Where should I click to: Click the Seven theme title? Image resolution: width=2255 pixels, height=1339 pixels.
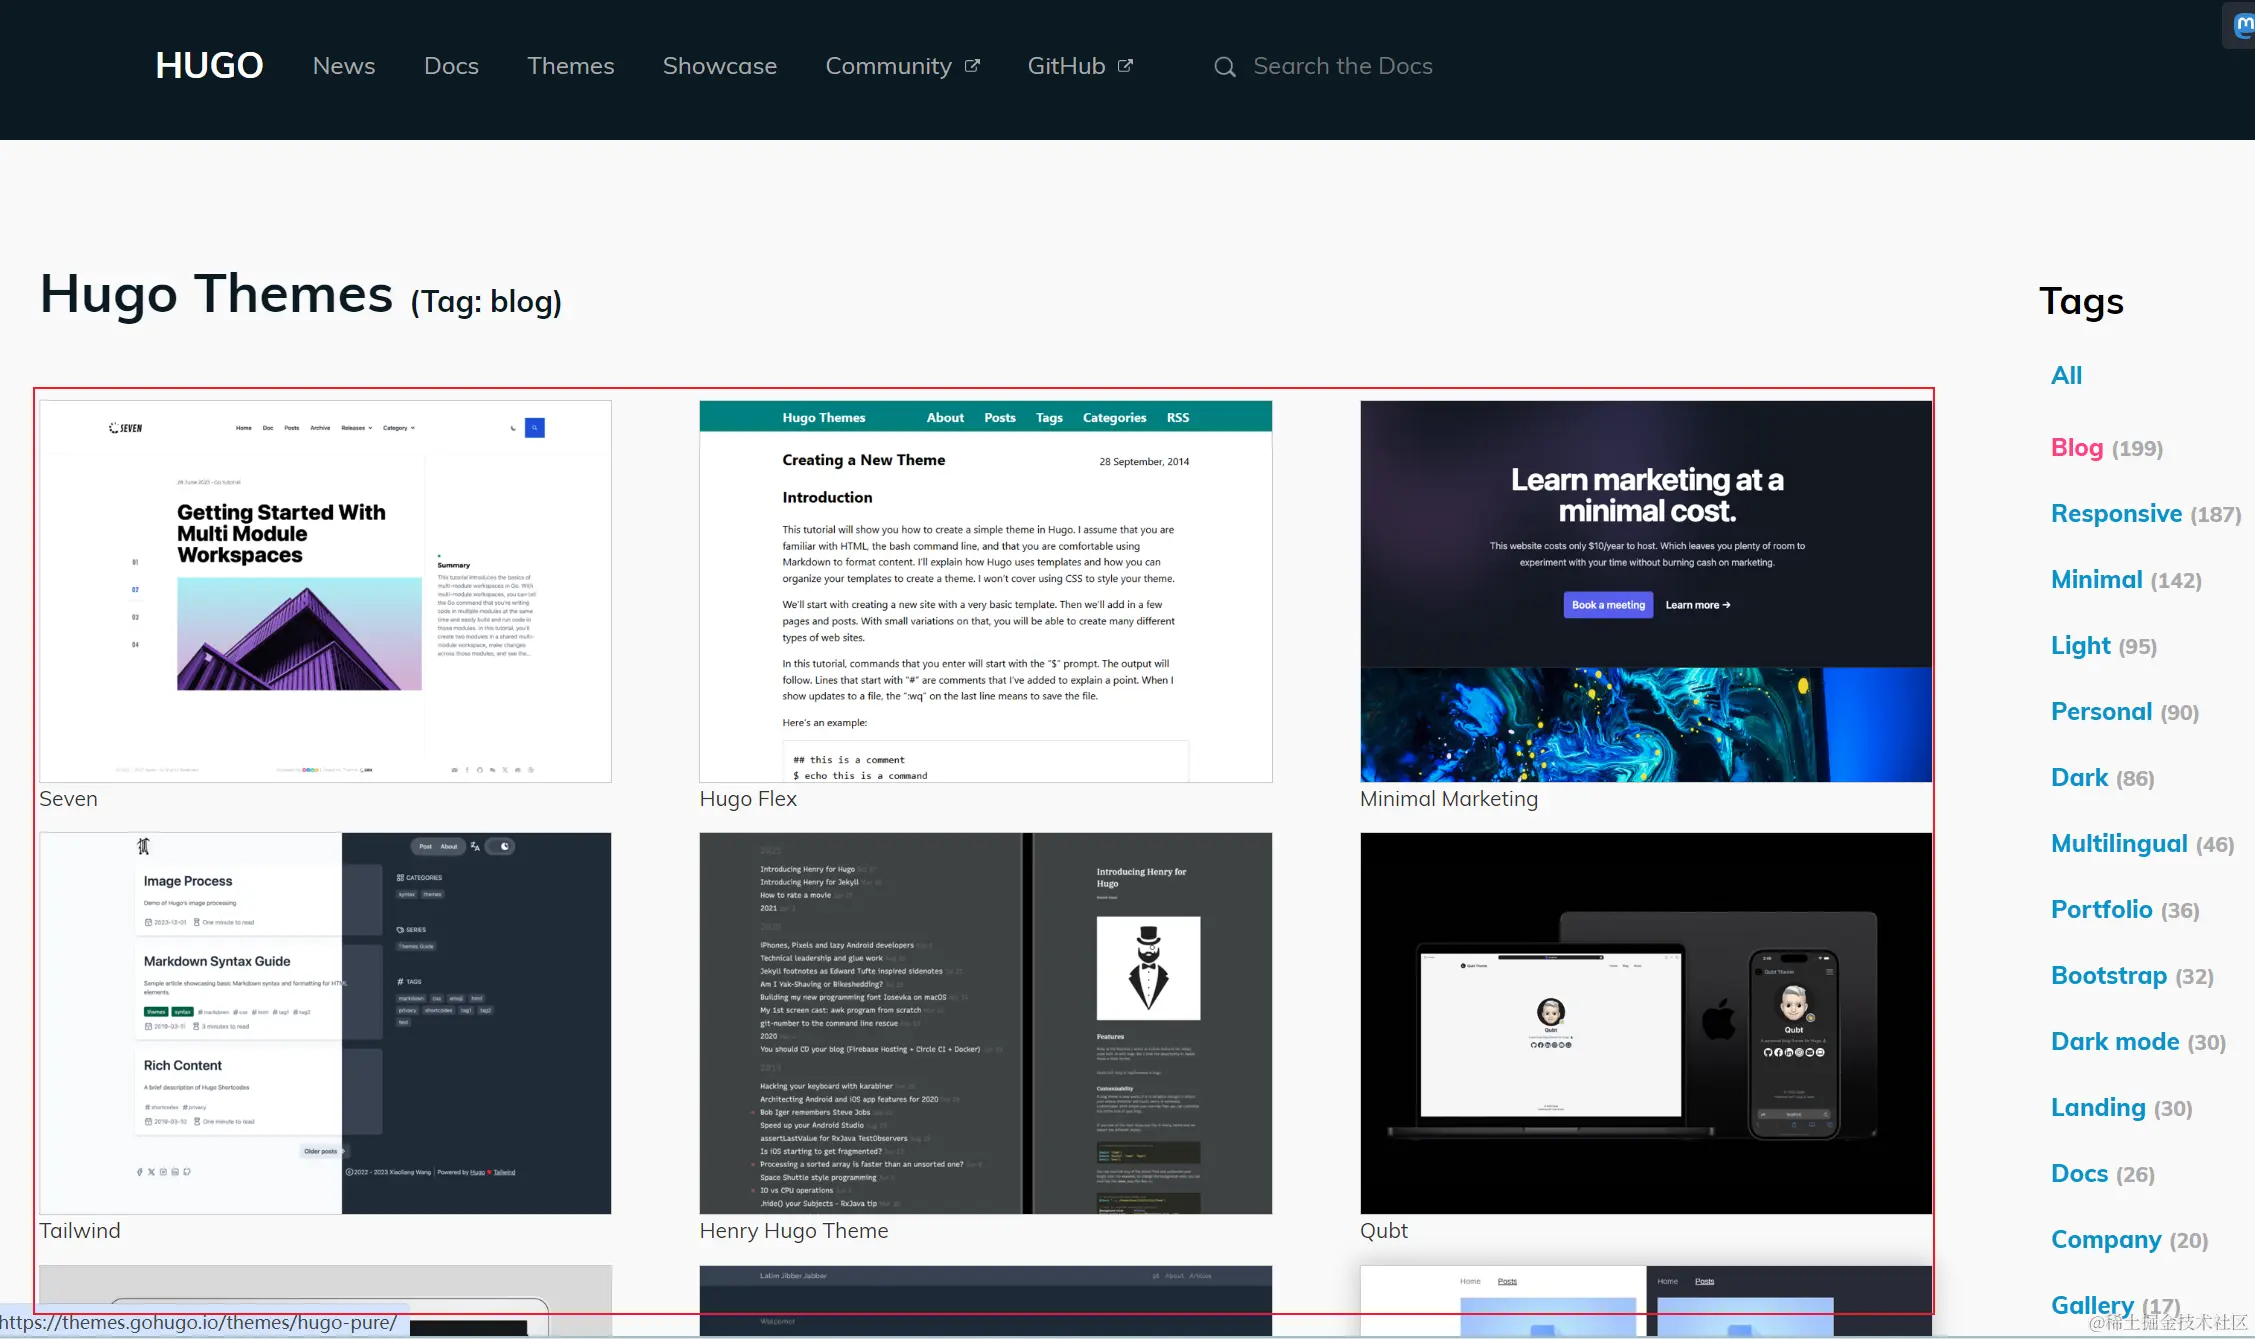[68, 799]
